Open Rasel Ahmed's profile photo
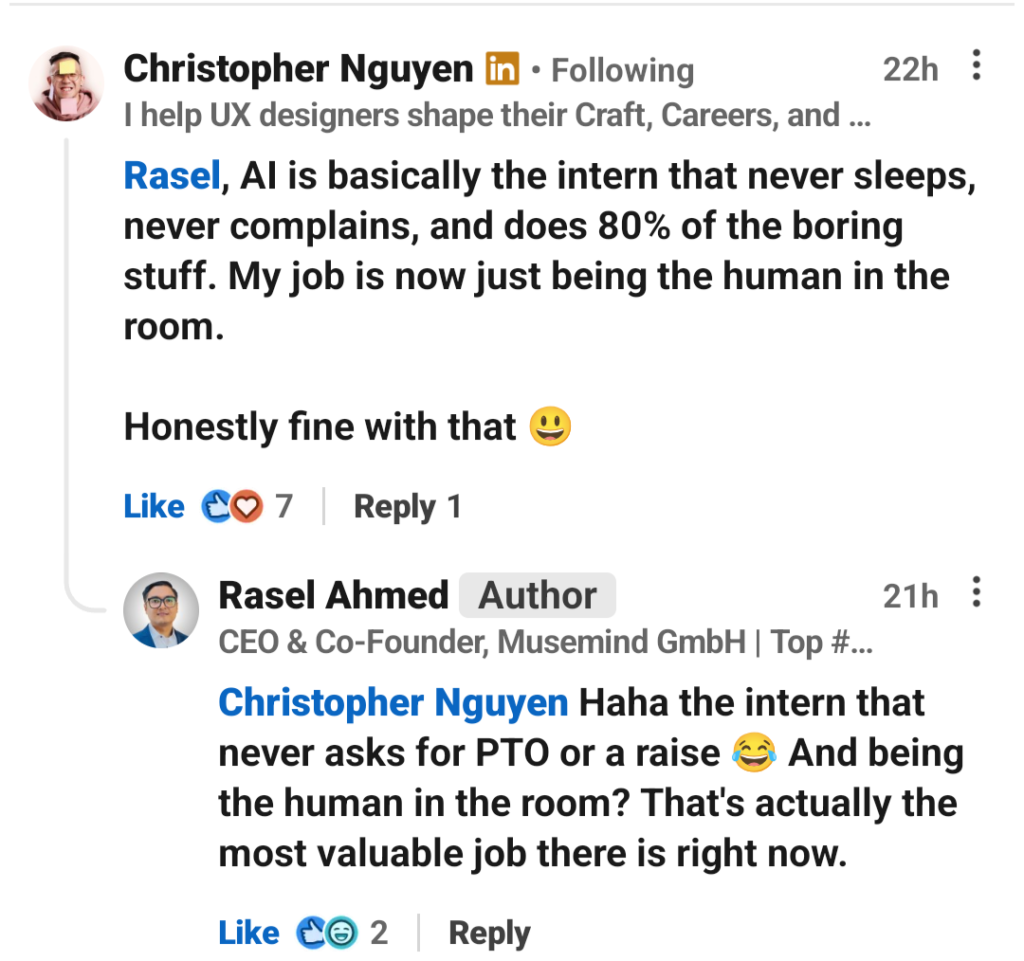The height and width of the screenshot is (961, 1024). (160, 610)
